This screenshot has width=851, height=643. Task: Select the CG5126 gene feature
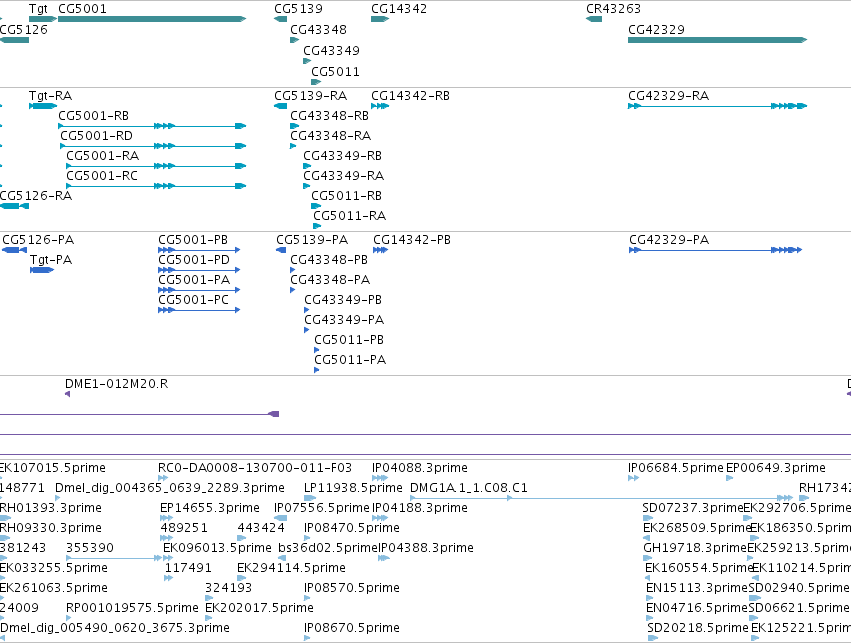coord(14,40)
